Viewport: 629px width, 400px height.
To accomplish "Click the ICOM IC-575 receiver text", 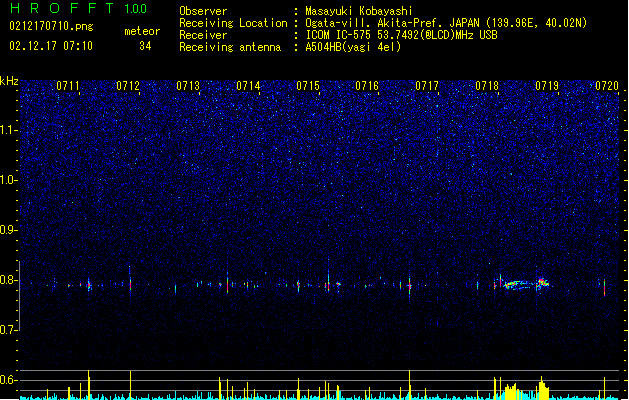I will 401,35.
